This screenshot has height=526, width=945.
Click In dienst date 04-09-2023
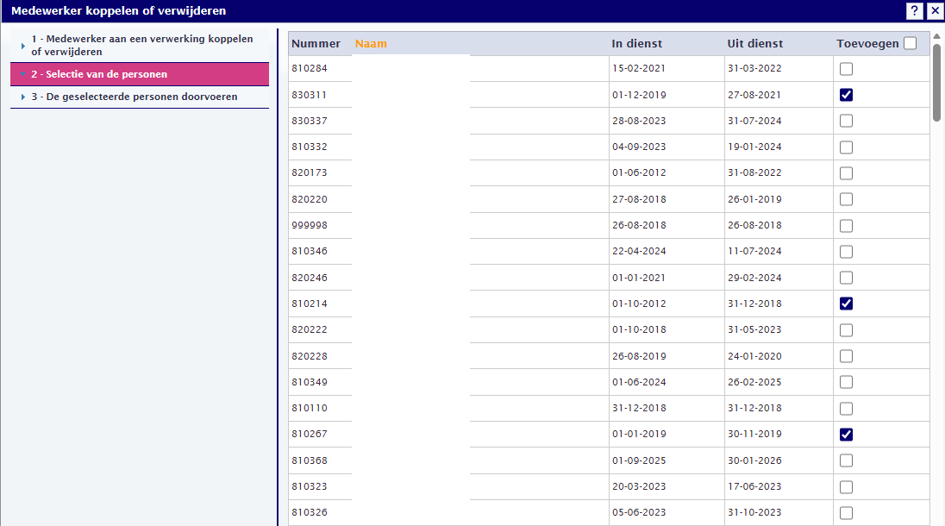(x=639, y=146)
